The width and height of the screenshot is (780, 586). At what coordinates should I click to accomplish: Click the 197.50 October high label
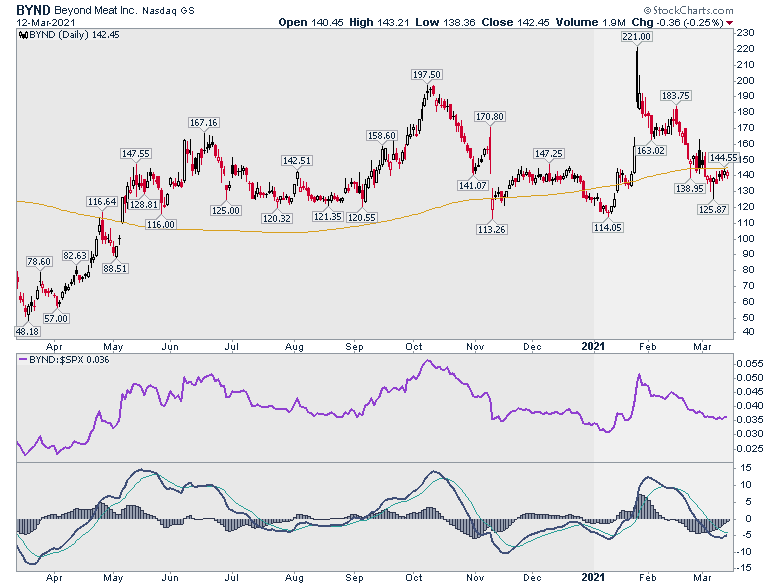(x=427, y=75)
